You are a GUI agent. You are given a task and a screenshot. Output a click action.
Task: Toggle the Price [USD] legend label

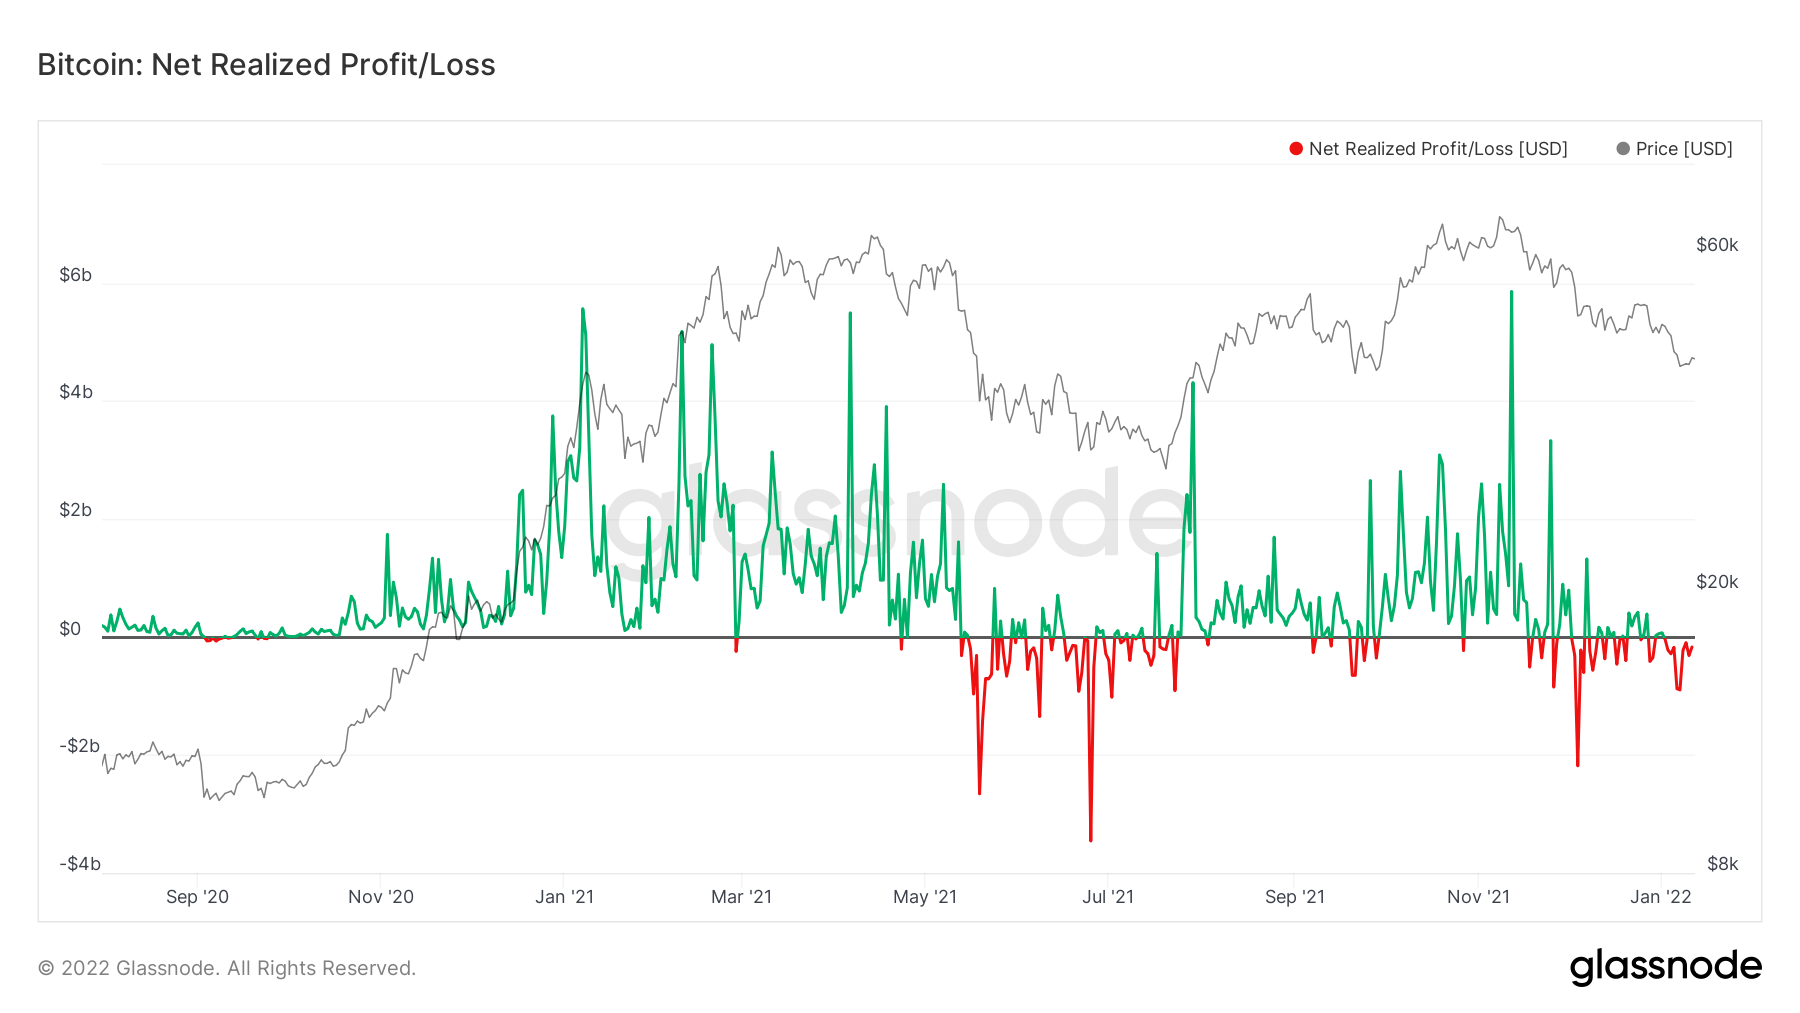click(1684, 149)
